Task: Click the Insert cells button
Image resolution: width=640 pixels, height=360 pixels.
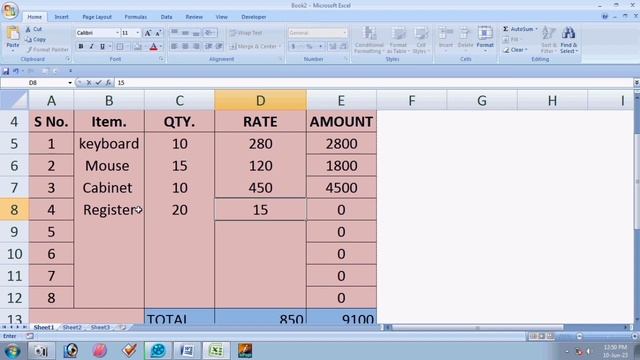Action: pyautogui.click(x=446, y=38)
